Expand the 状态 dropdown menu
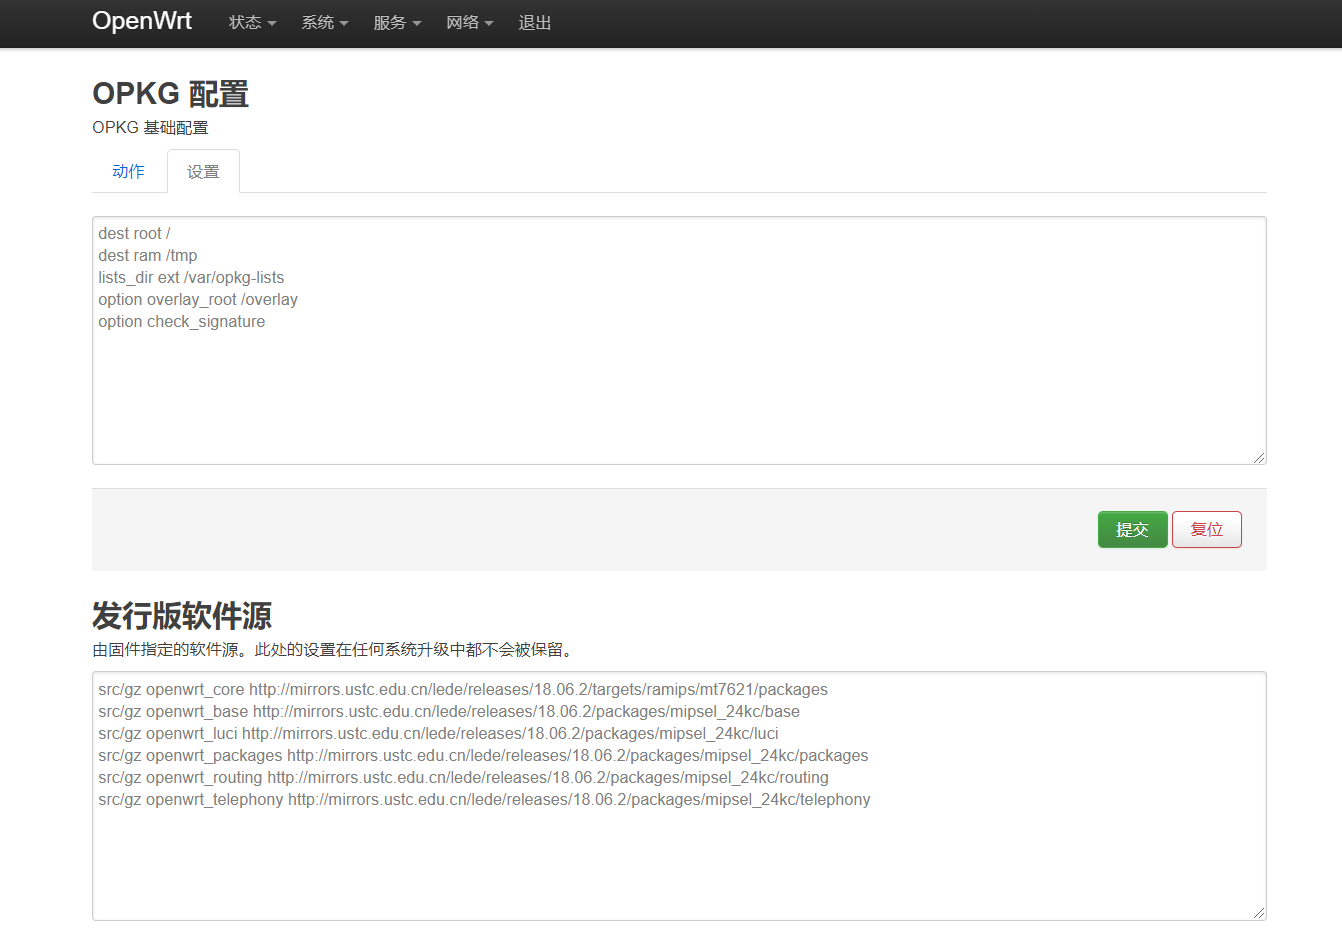The width and height of the screenshot is (1342, 943). [252, 23]
